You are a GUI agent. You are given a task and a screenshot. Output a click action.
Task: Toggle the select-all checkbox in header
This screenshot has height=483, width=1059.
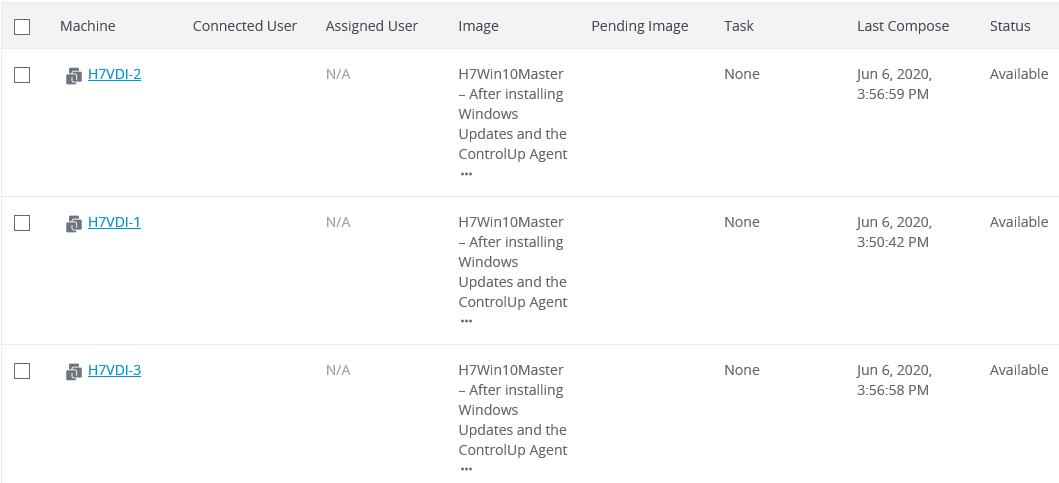[x=22, y=27]
